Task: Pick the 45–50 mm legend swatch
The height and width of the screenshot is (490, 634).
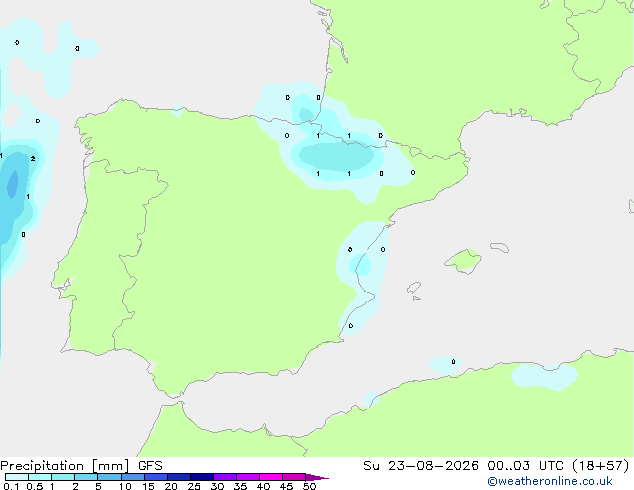Action: click(294, 477)
